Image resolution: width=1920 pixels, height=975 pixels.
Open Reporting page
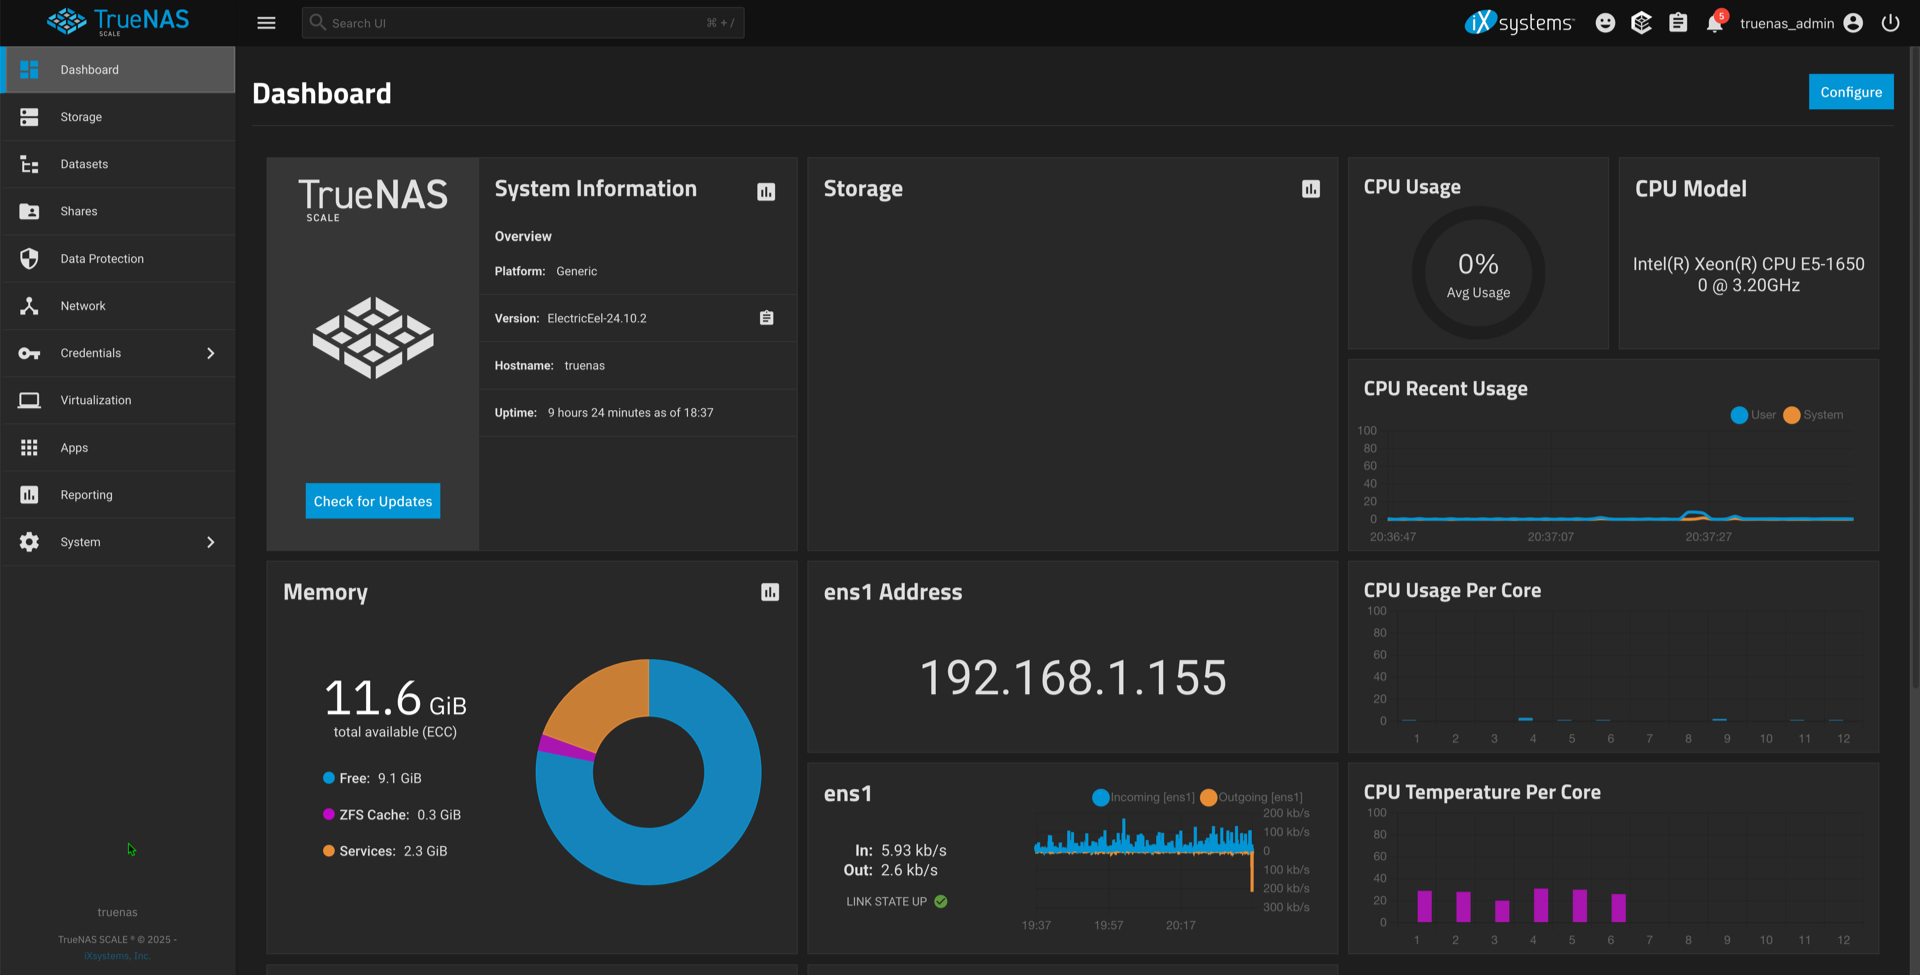(x=118, y=495)
